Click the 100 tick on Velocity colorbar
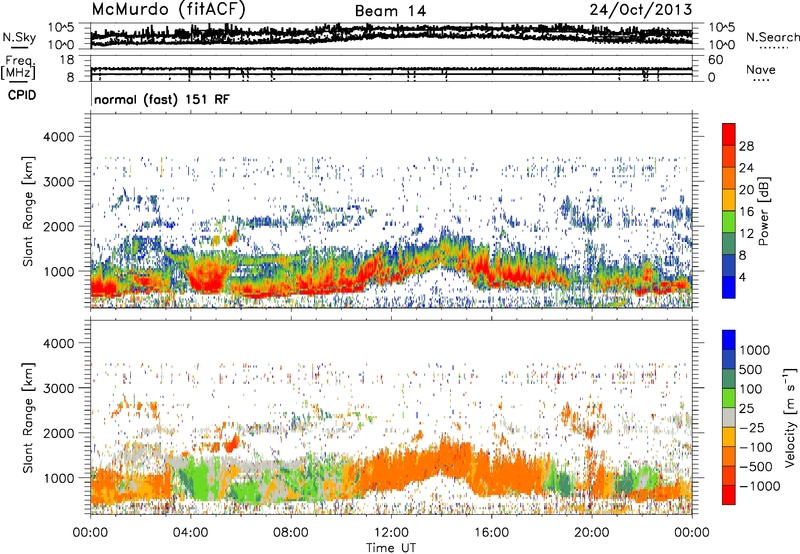The height and width of the screenshot is (554, 800). click(x=751, y=389)
